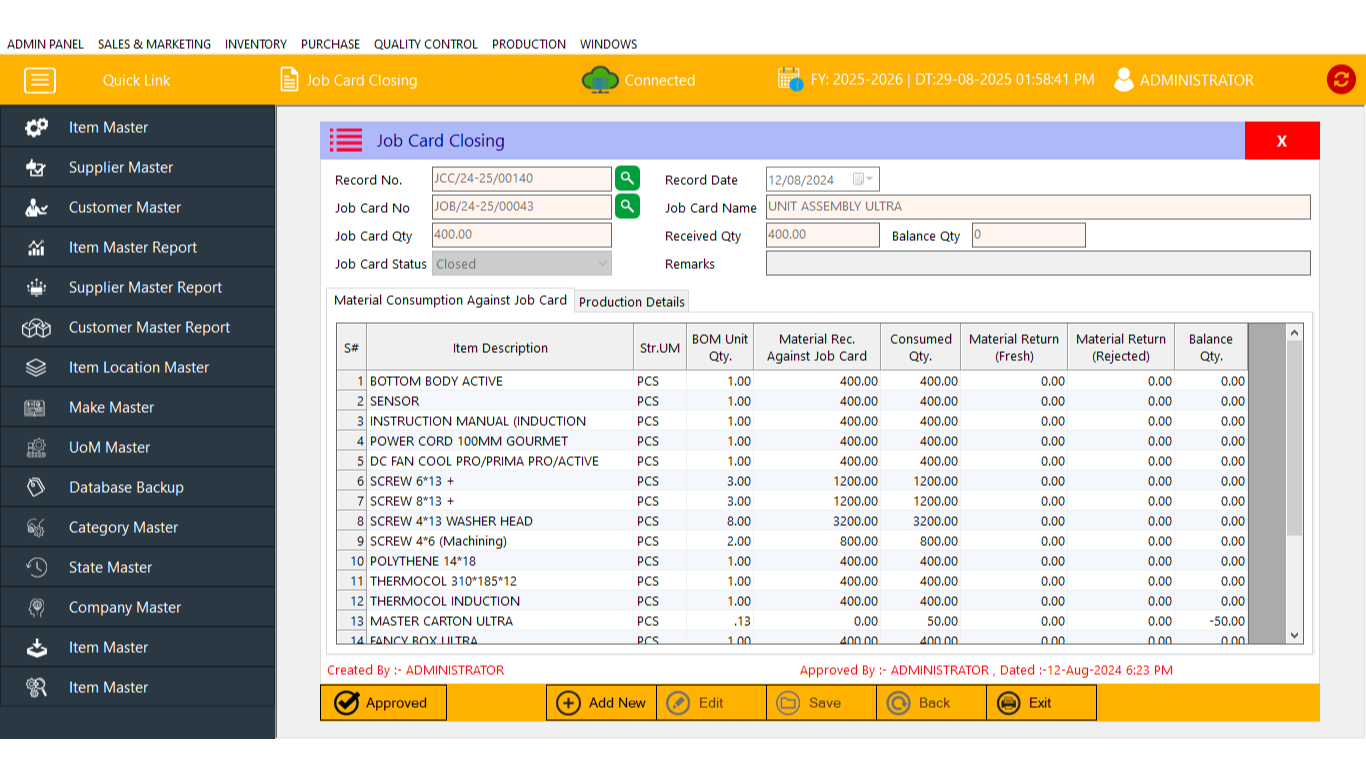Click the Approved button
The width and height of the screenshot is (1366, 768).
(383, 703)
